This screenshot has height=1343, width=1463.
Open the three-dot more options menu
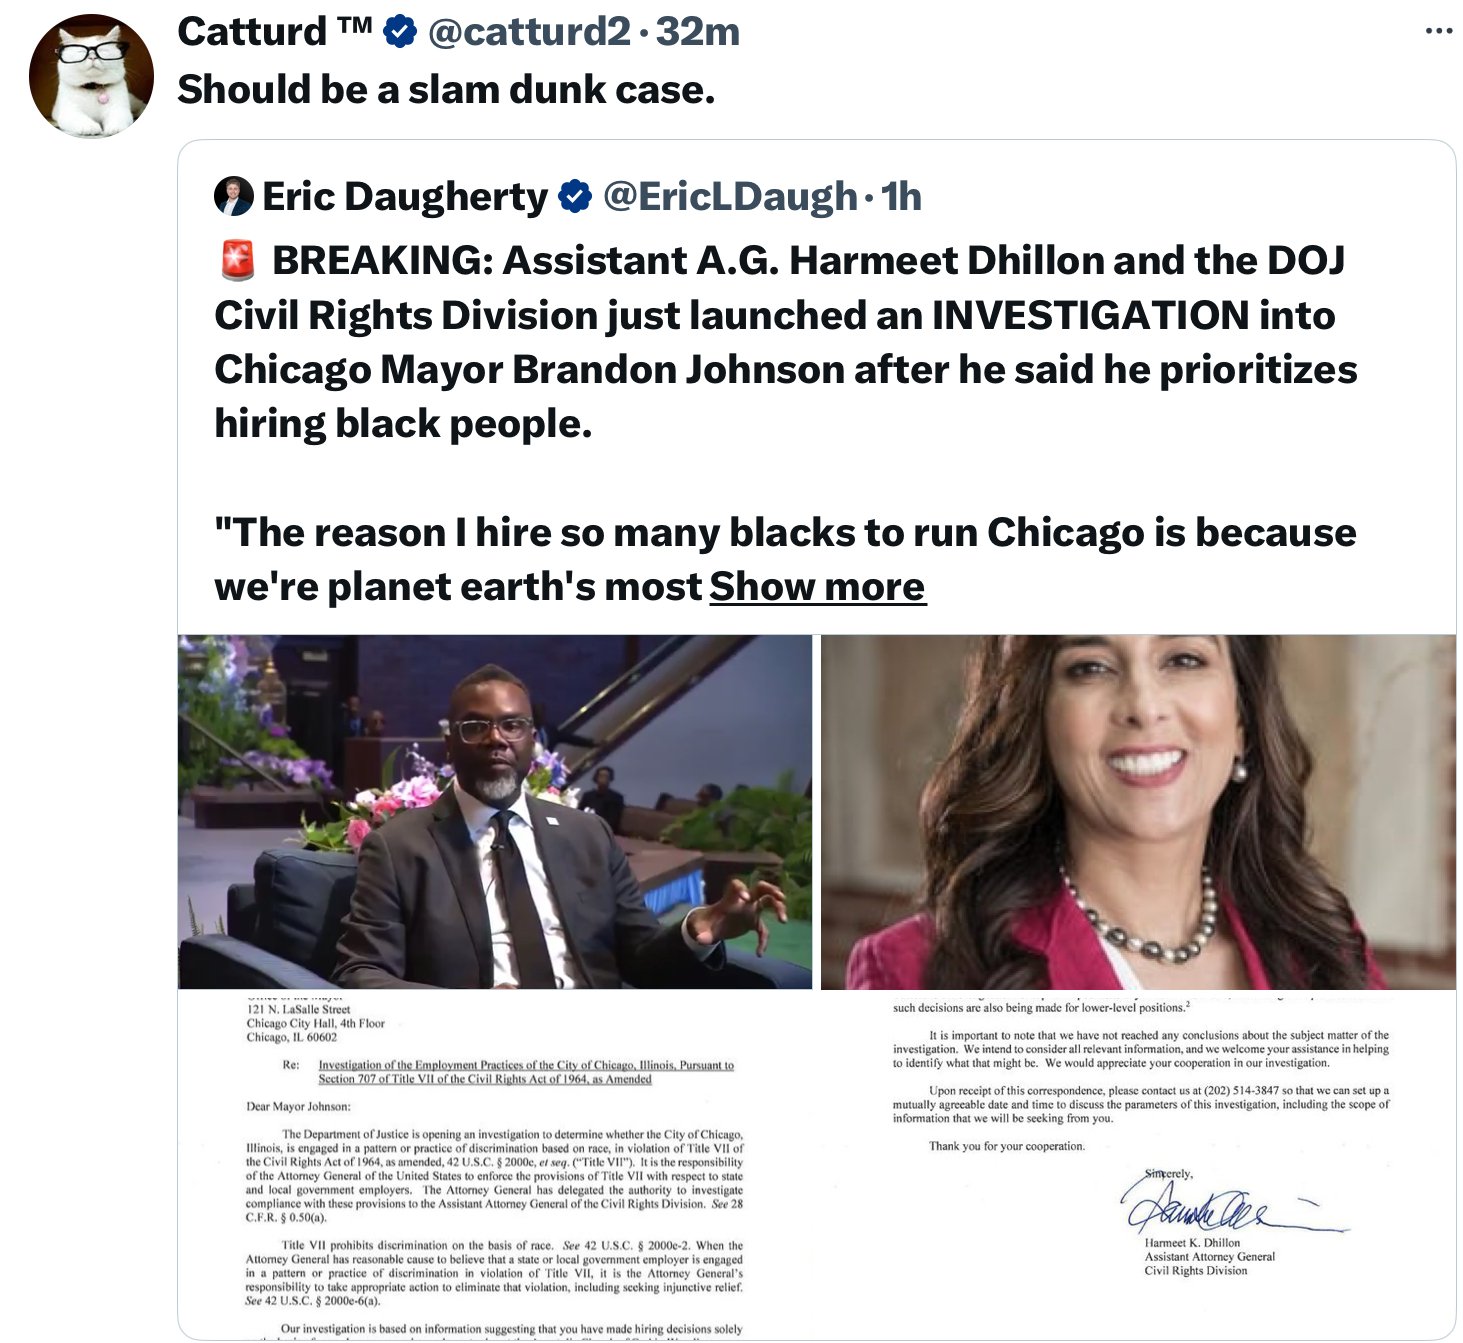(1438, 32)
